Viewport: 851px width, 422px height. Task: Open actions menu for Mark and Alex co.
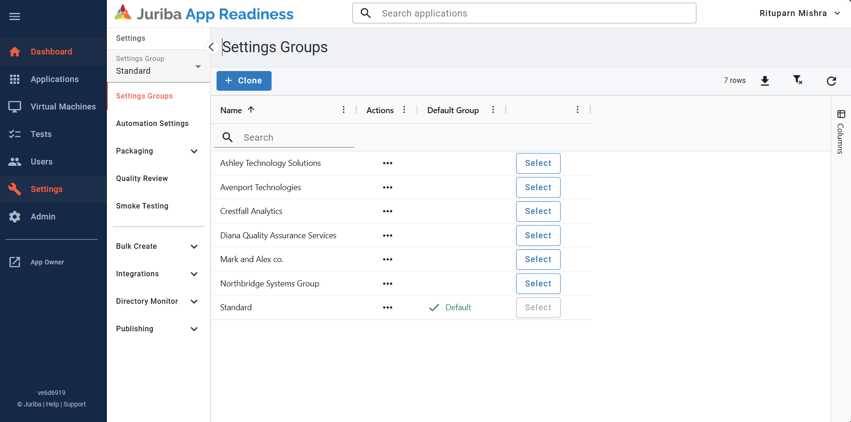388,259
